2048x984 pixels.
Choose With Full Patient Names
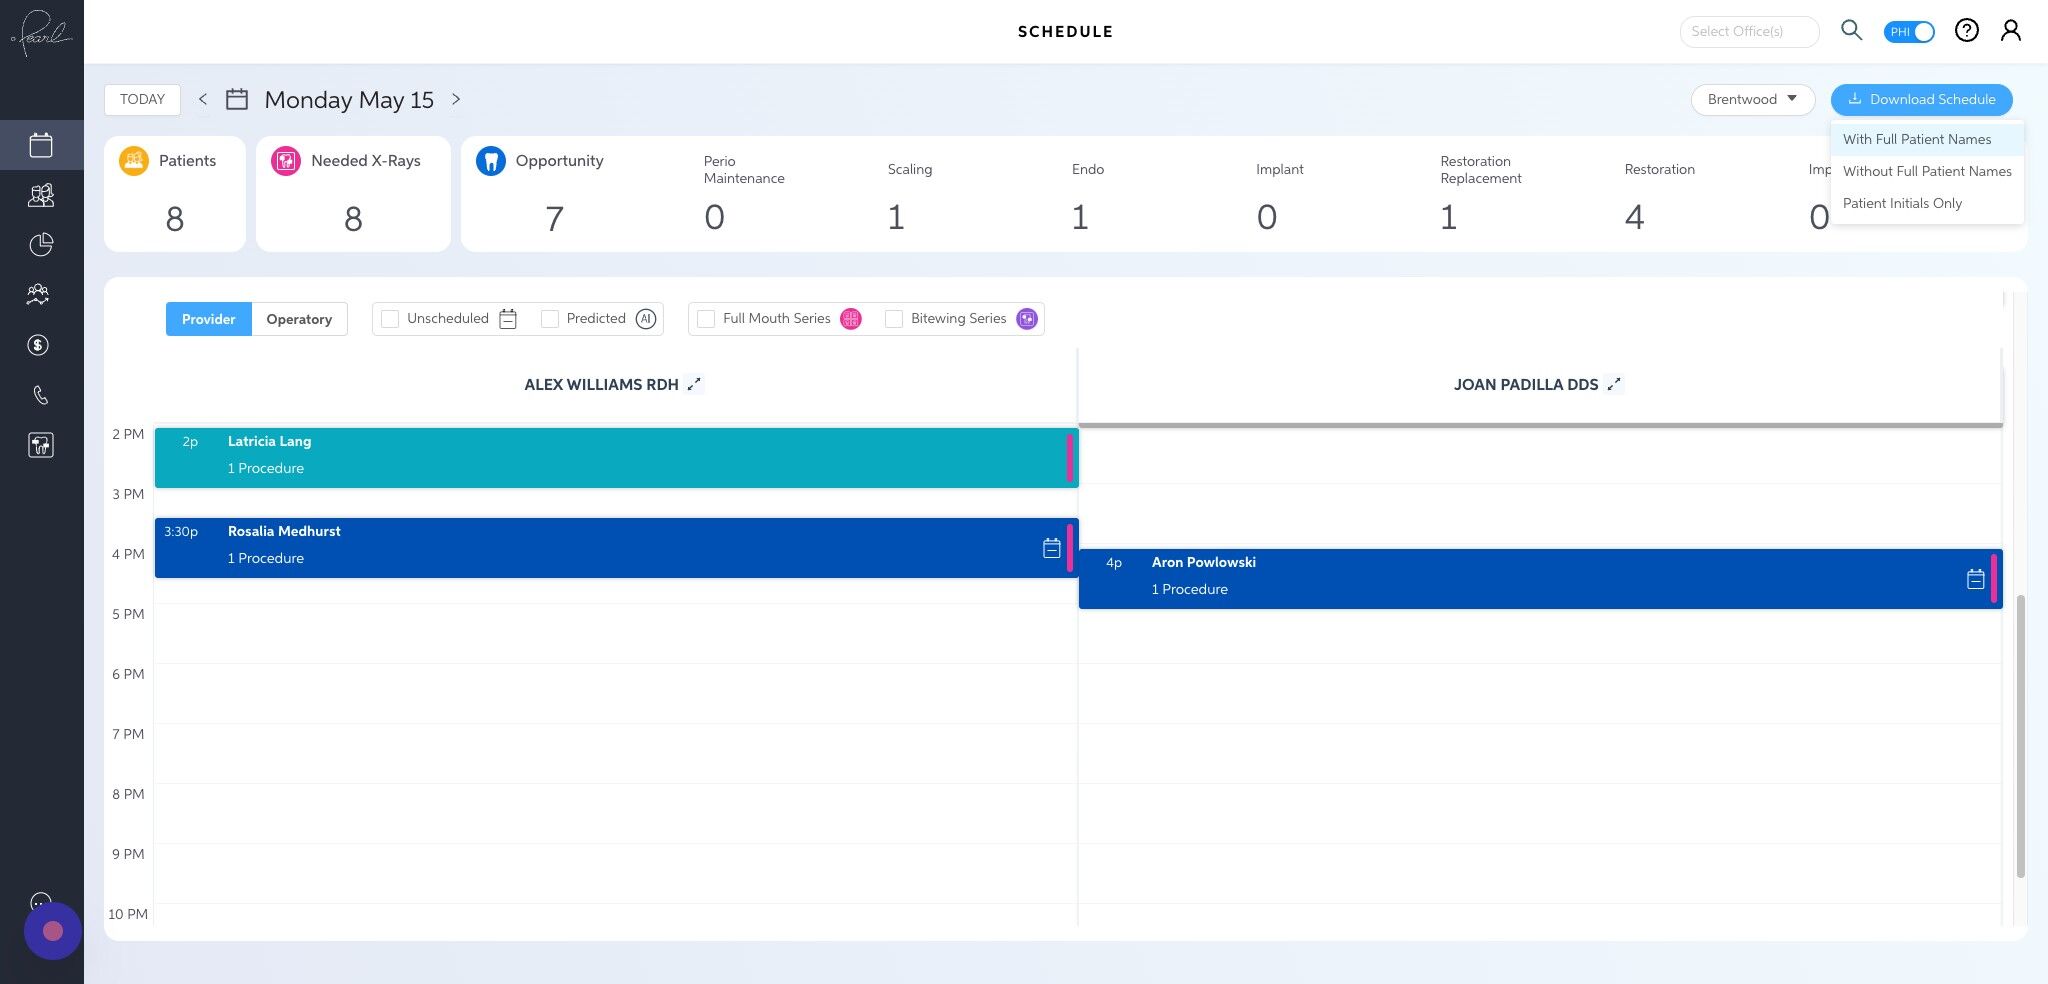click(1927, 139)
